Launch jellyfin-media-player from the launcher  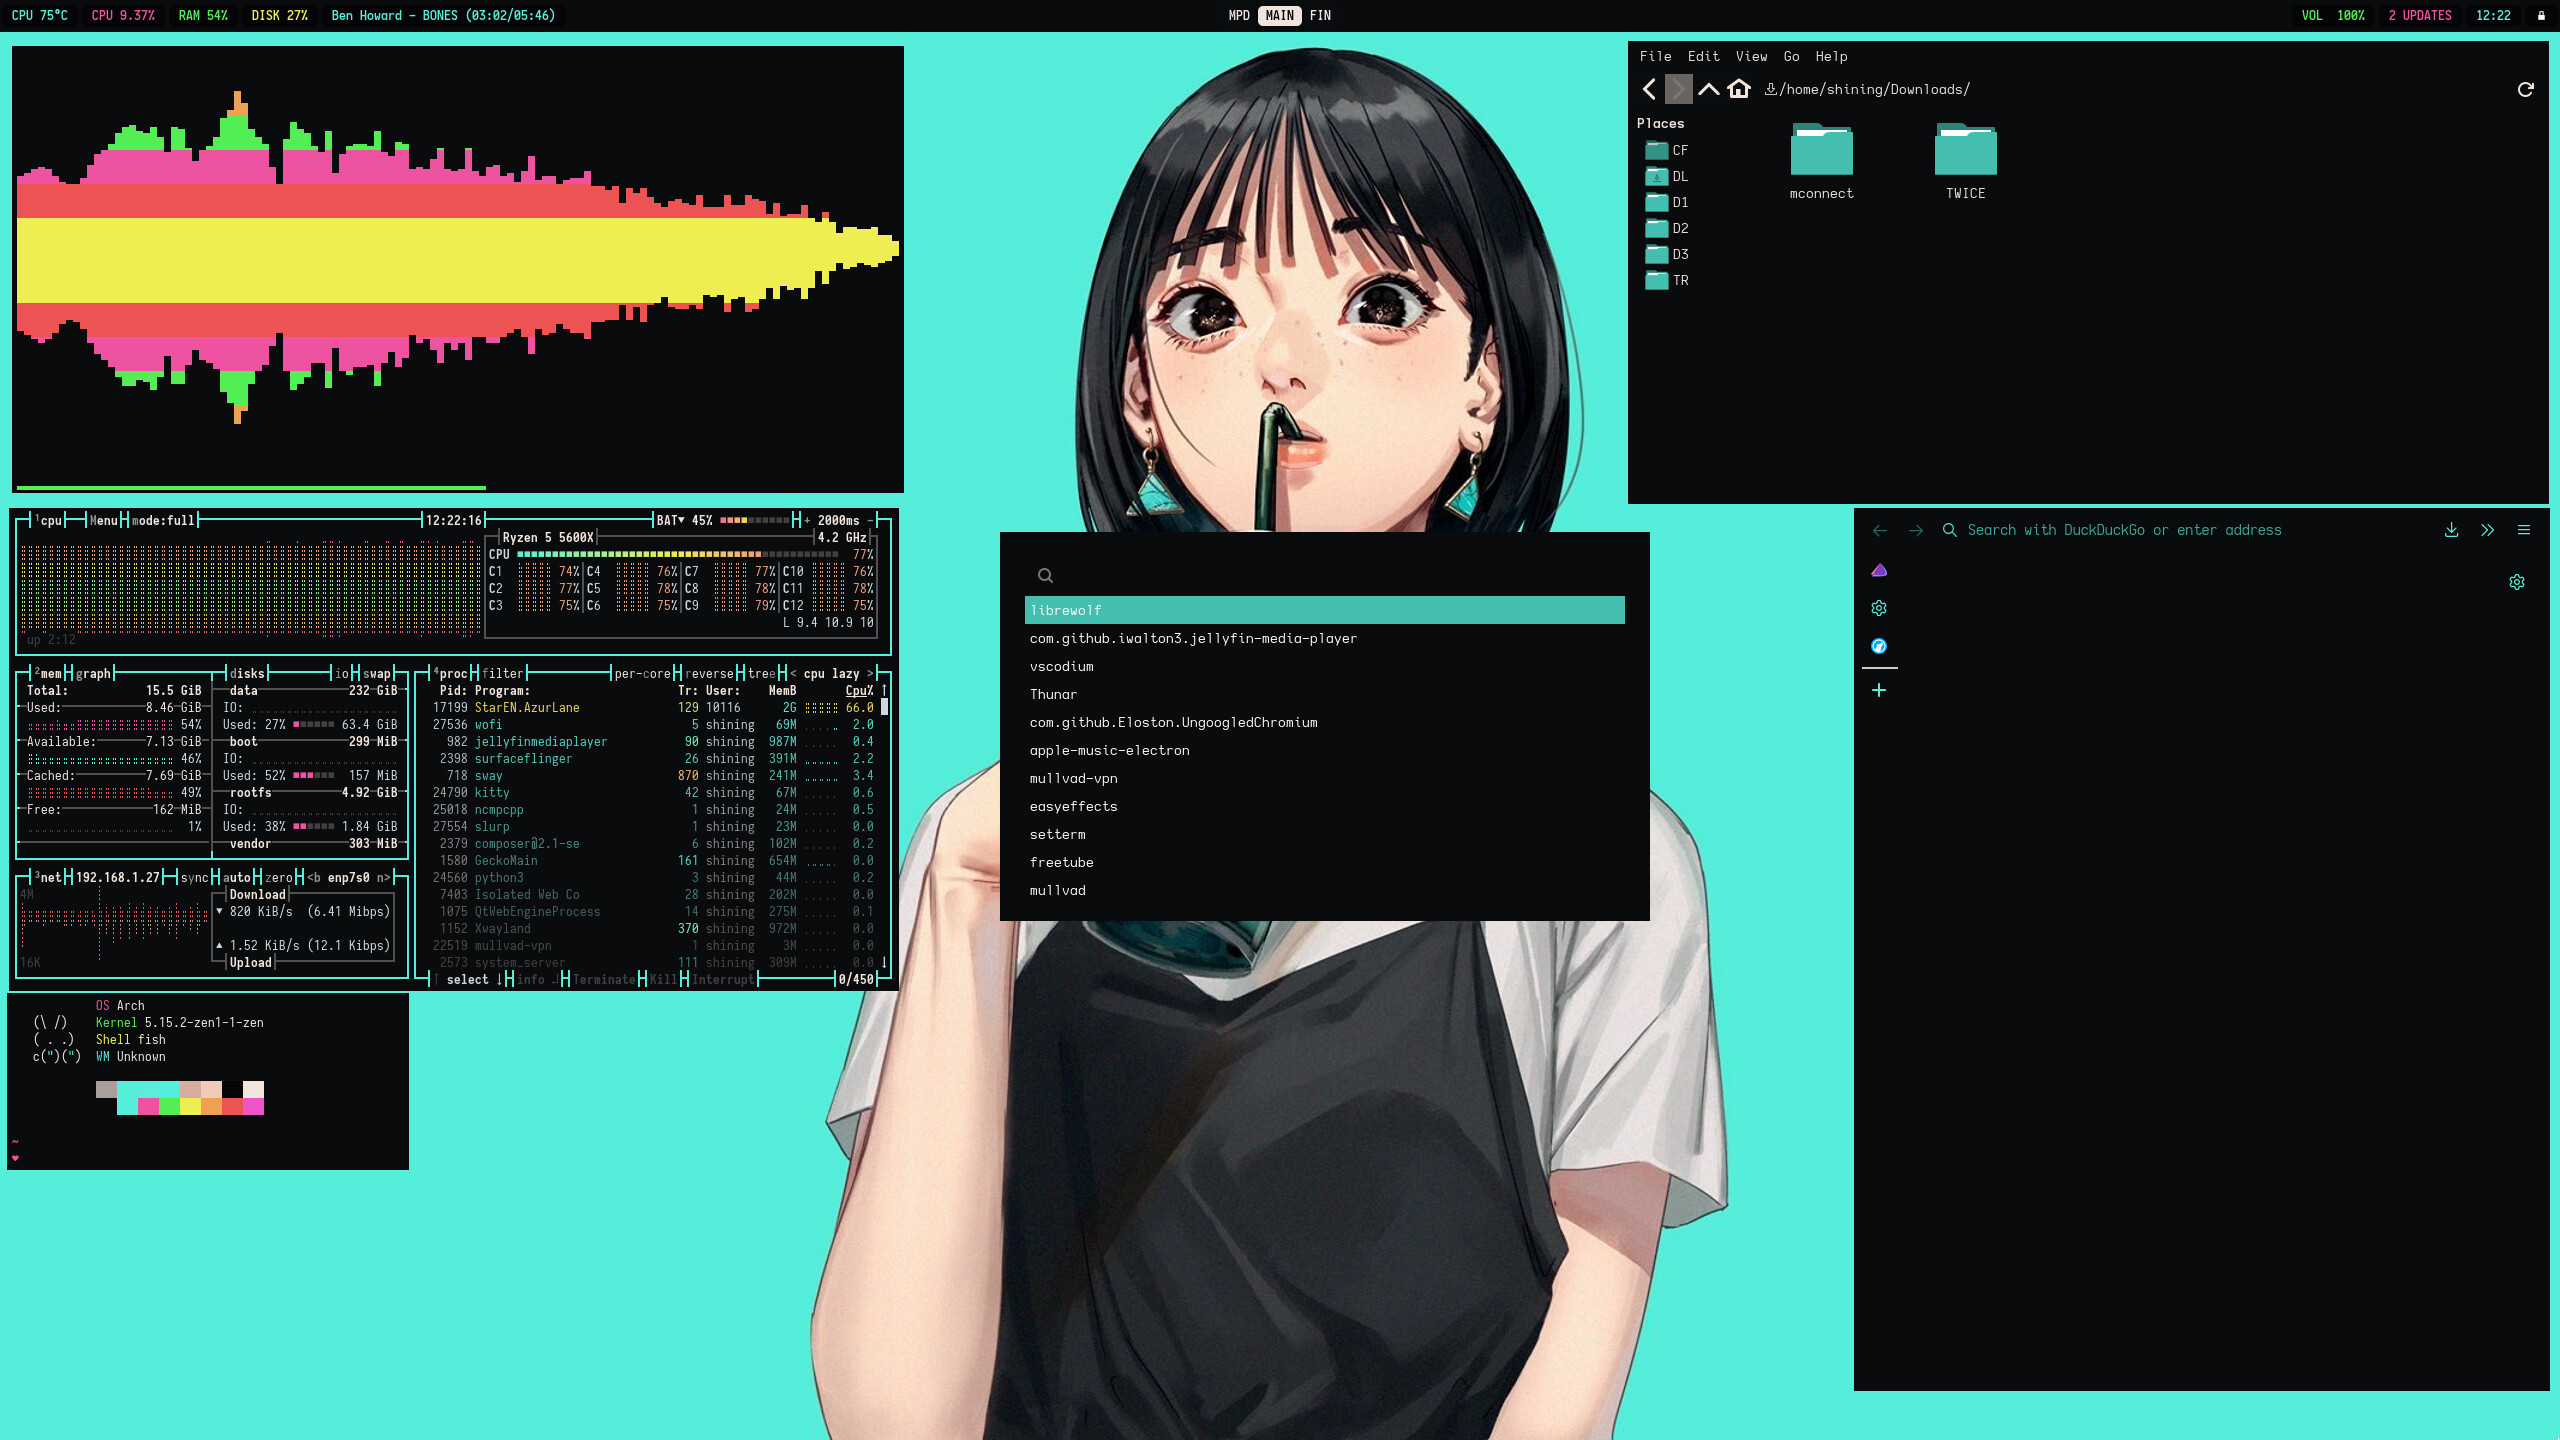pos(1325,638)
